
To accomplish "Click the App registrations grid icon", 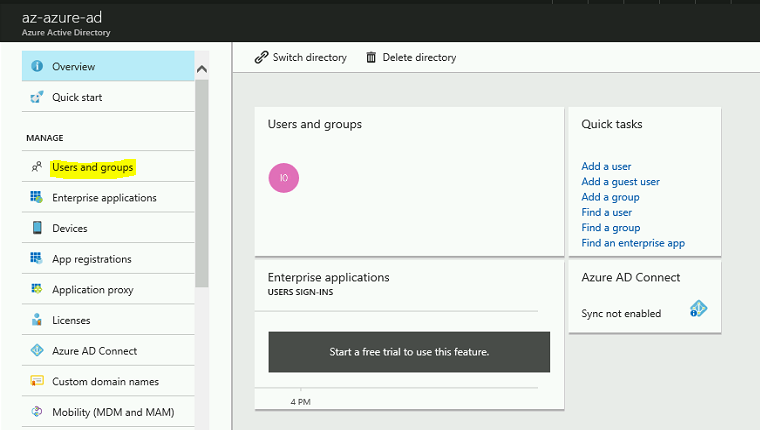I will (x=36, y=258).
